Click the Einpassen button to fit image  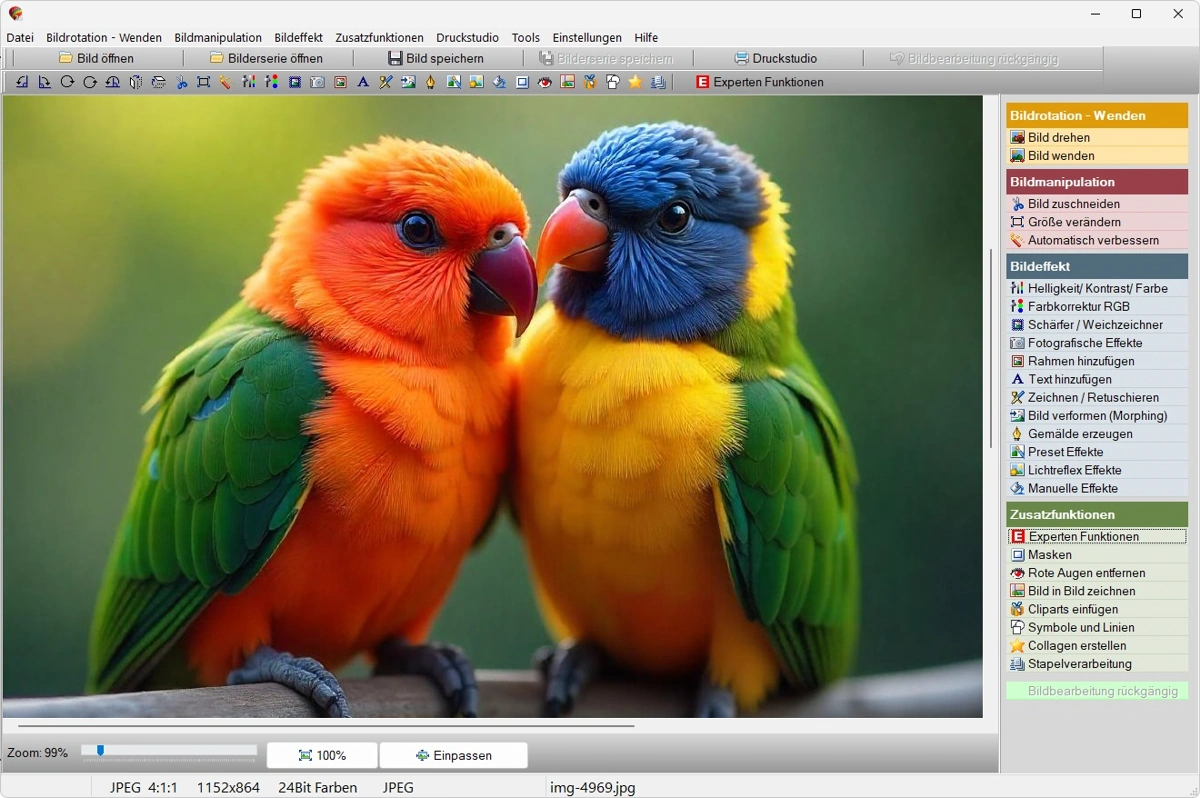point(453,755)
